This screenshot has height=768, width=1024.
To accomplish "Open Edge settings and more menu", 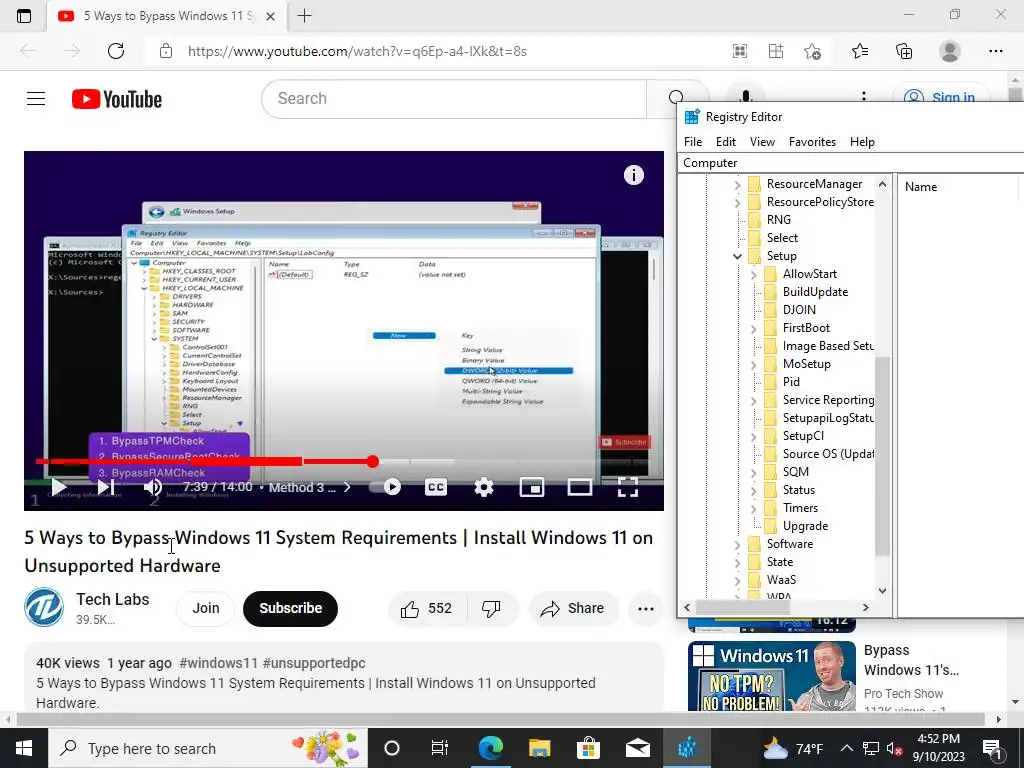I will 995,51.
